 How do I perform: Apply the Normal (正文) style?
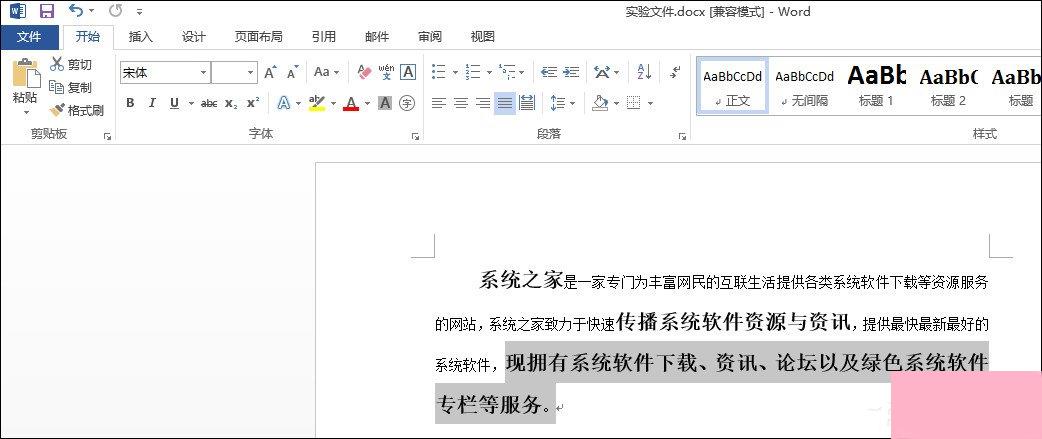pos(732,86)
